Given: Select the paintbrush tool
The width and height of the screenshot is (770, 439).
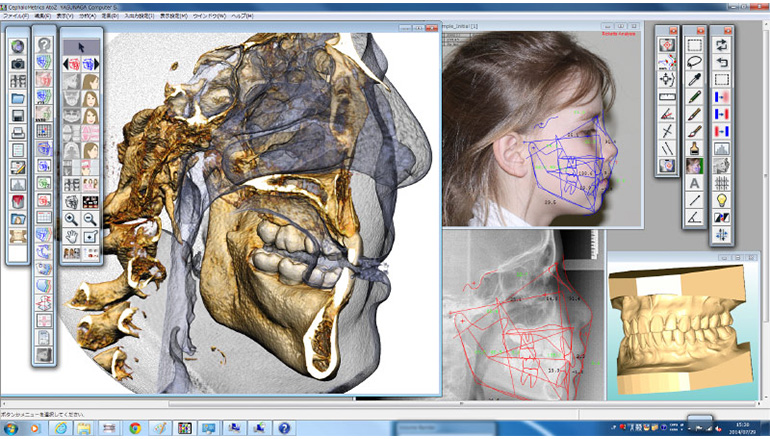Looking at the screenshot, I should (694, 131).
